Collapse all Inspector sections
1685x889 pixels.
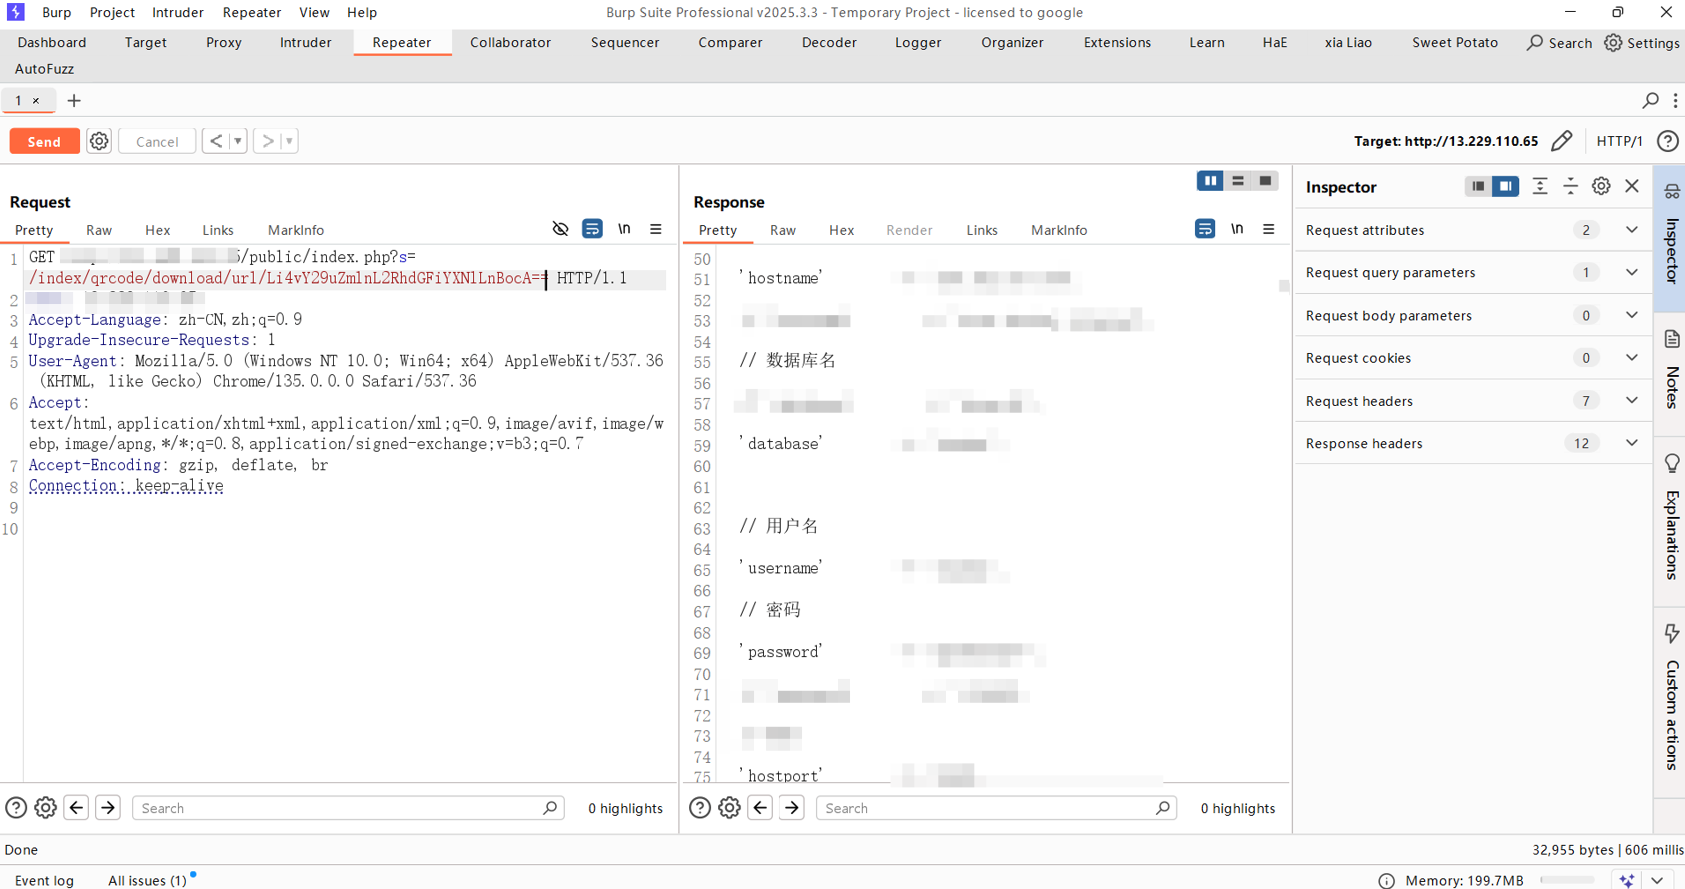[1571, 186]
